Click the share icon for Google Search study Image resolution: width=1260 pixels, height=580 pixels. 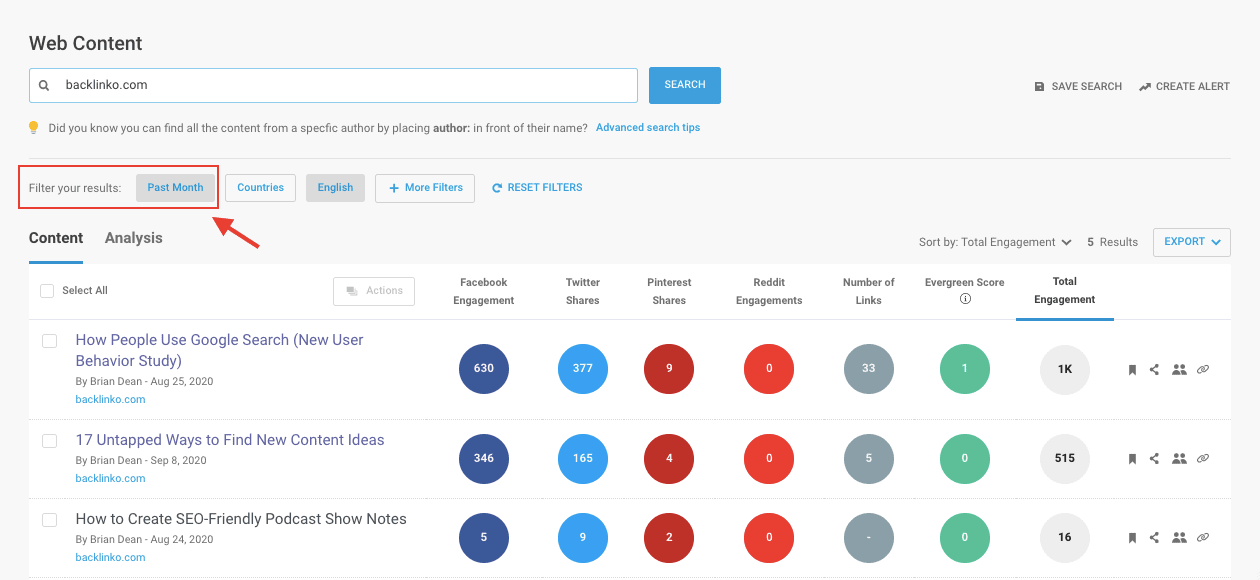coord(1154,369)
